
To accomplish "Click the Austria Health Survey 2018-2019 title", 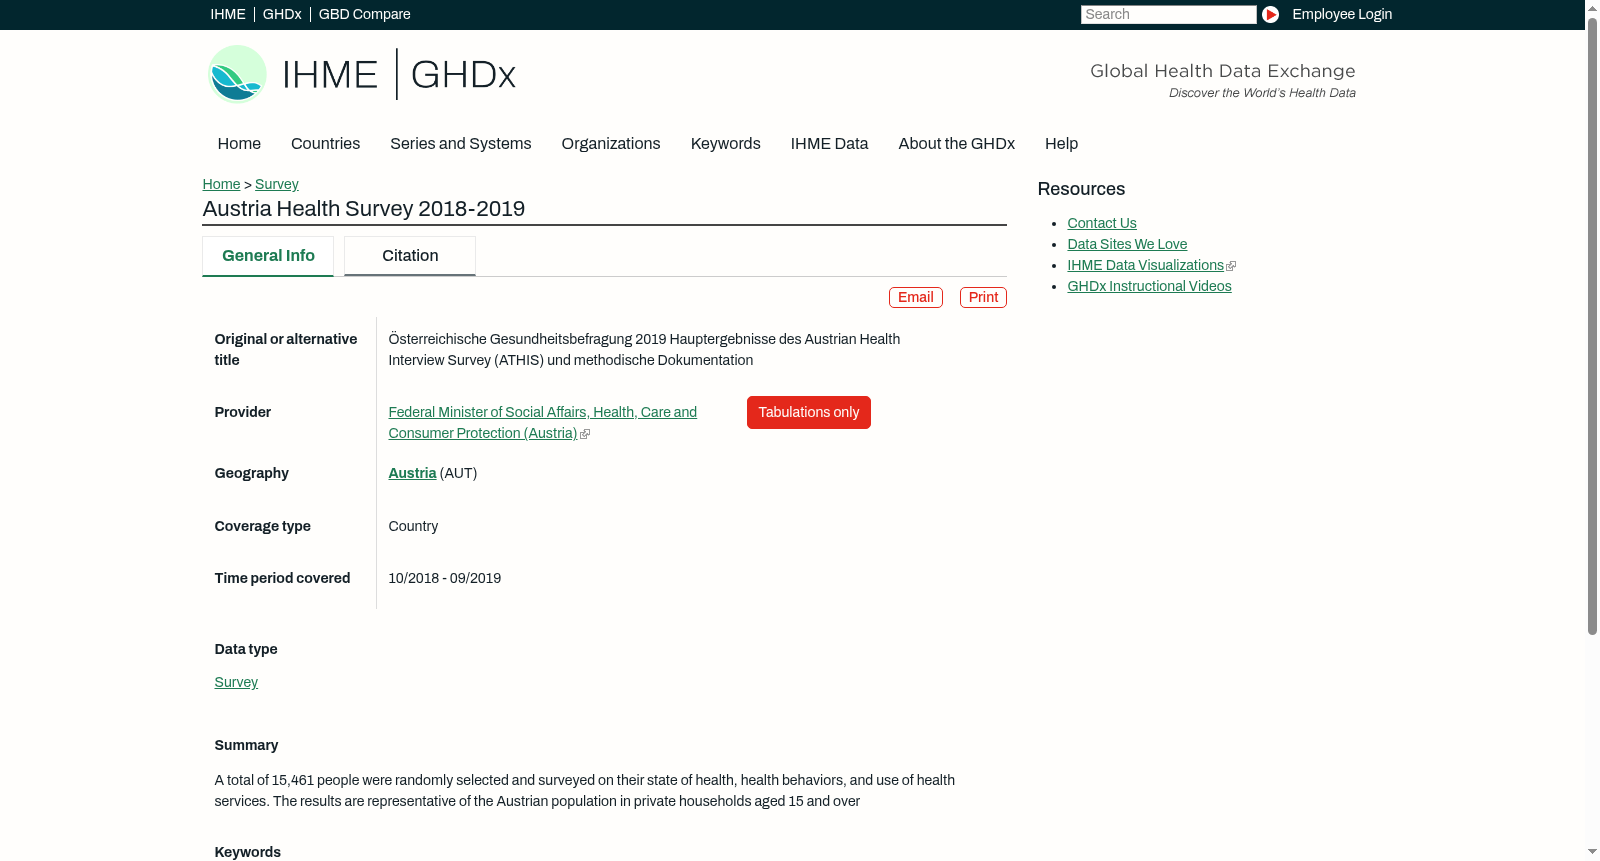I will [364, 208].
